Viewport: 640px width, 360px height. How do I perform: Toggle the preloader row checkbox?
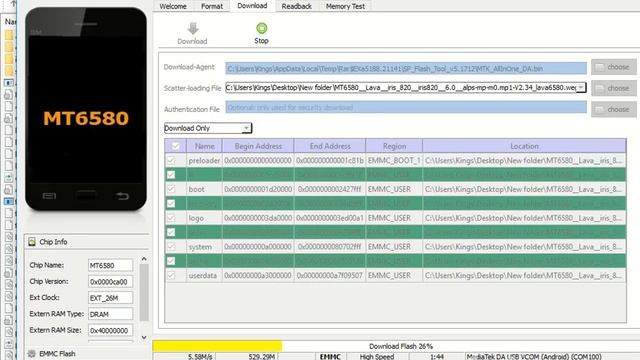[x=171, y=160]
